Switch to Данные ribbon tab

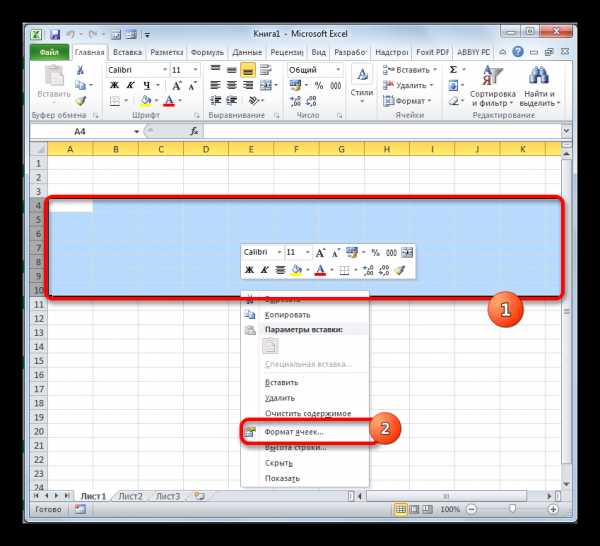[x=247, y=52]
